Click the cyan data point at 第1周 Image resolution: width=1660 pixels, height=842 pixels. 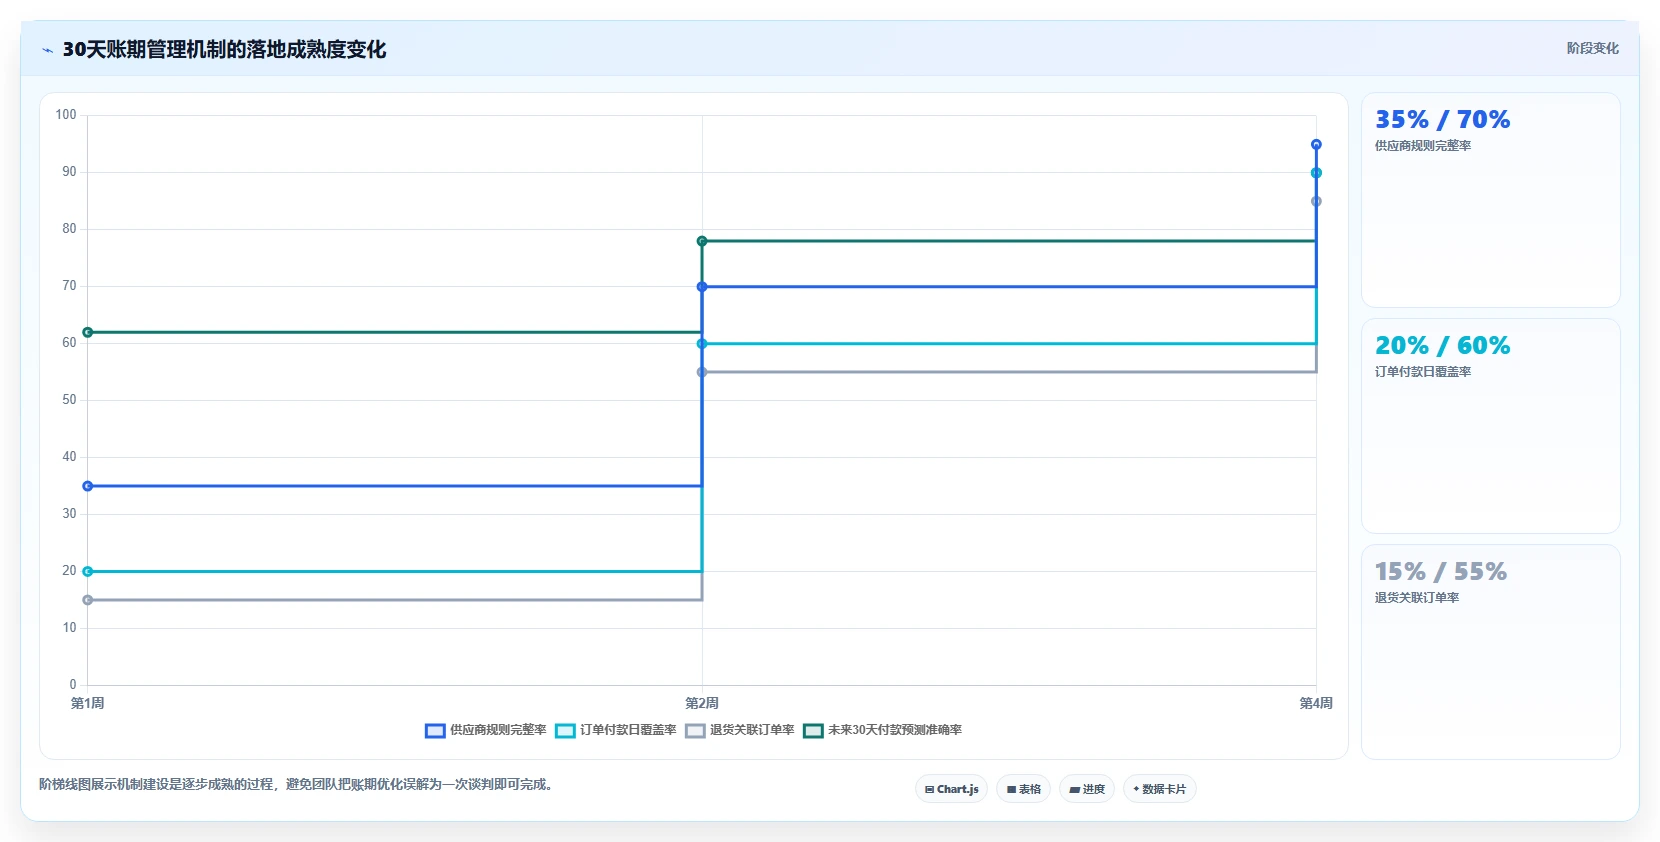tap(88, 572)
